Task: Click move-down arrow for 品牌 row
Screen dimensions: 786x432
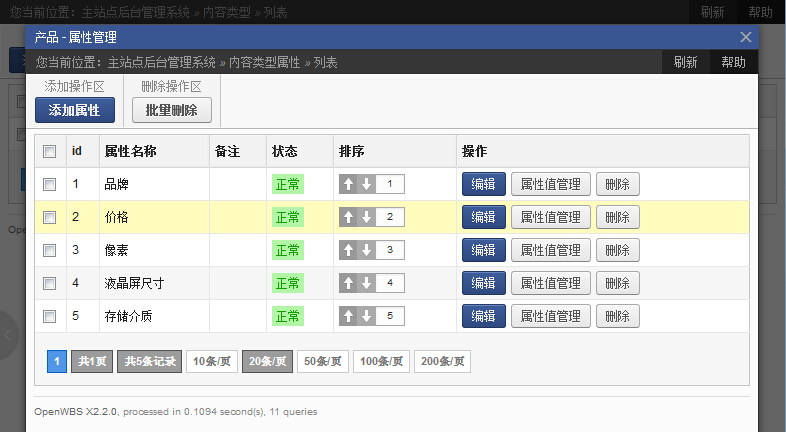Action: 367,184
